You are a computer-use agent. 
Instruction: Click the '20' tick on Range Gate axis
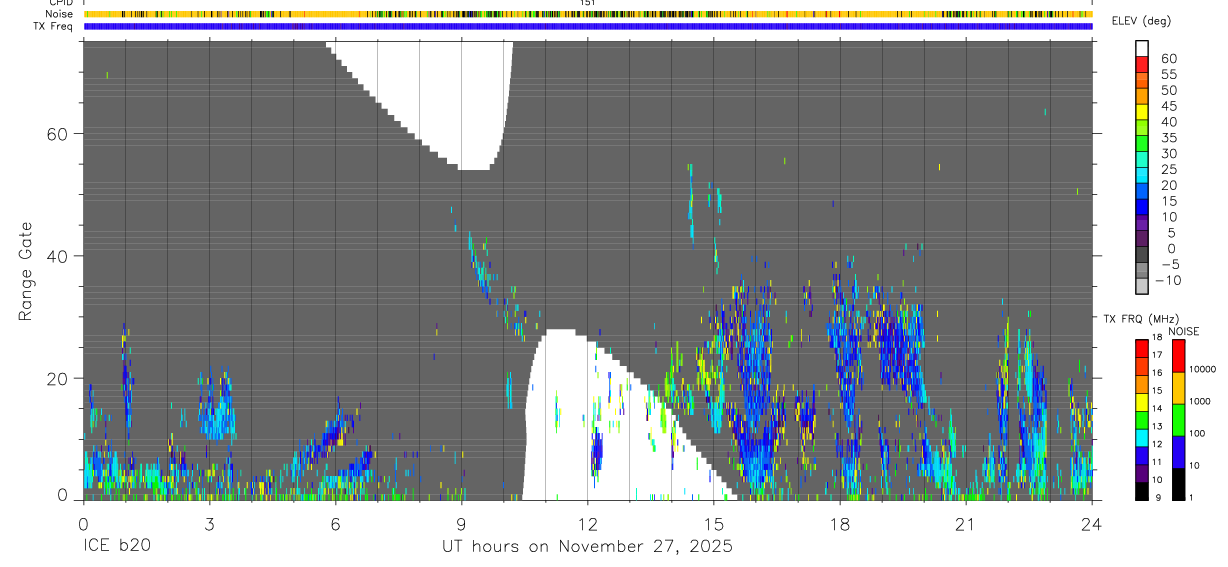[x=56, y=378]
